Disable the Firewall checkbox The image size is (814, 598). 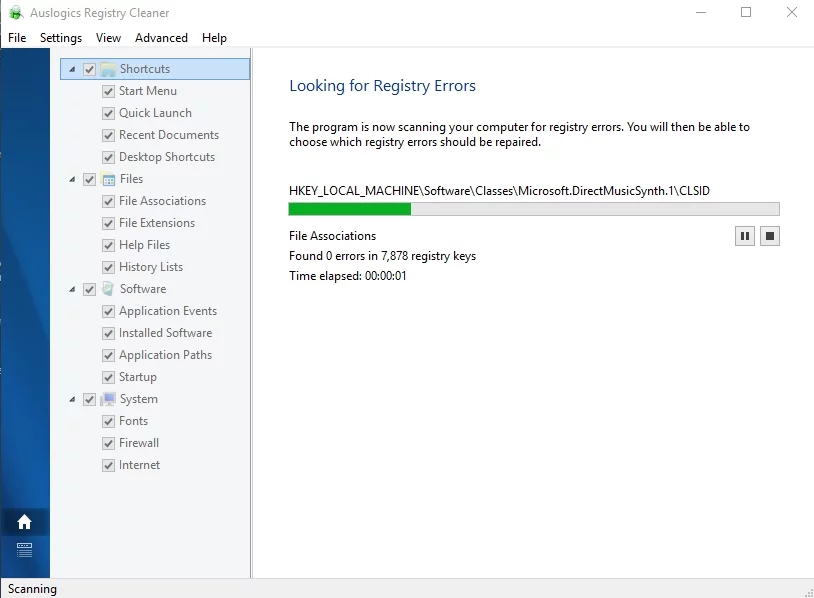coord(109,443)
